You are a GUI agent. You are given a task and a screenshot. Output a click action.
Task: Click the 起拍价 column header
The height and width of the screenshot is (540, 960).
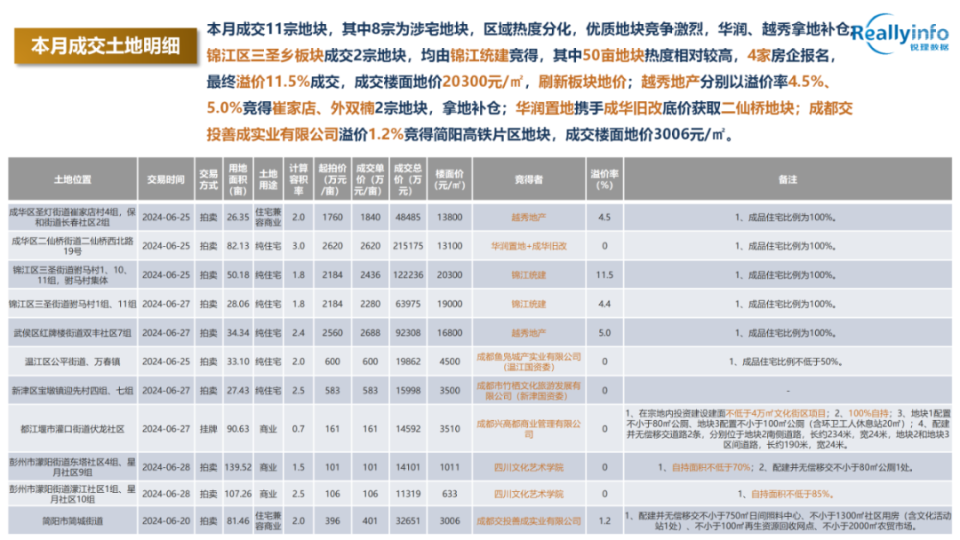332,179
